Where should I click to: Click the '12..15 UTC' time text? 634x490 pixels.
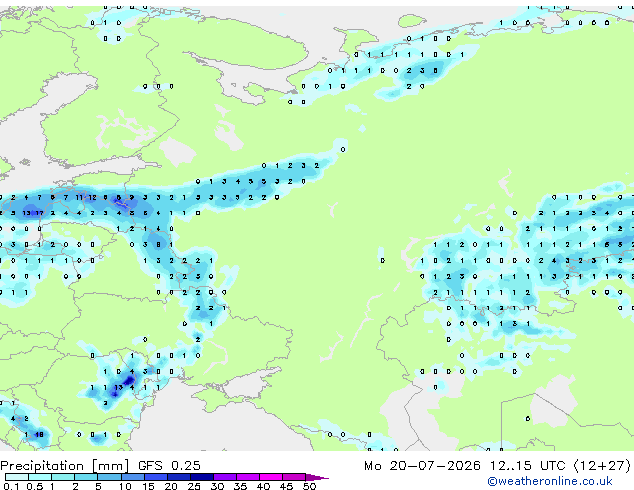(527, 466)
